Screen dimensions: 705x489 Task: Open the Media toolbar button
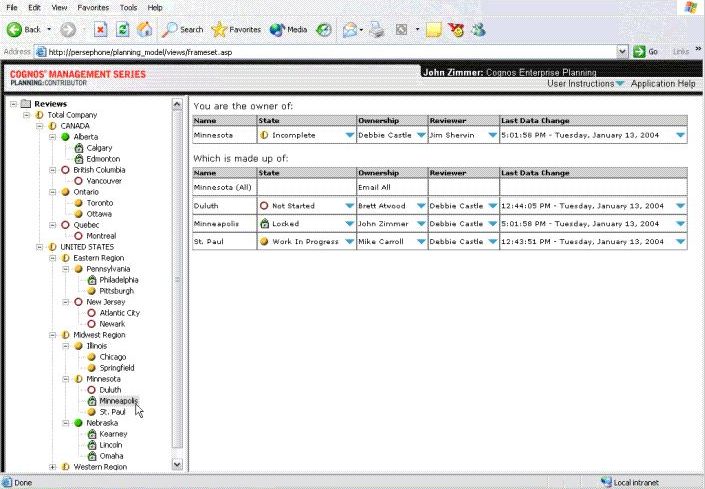[288, 30]
